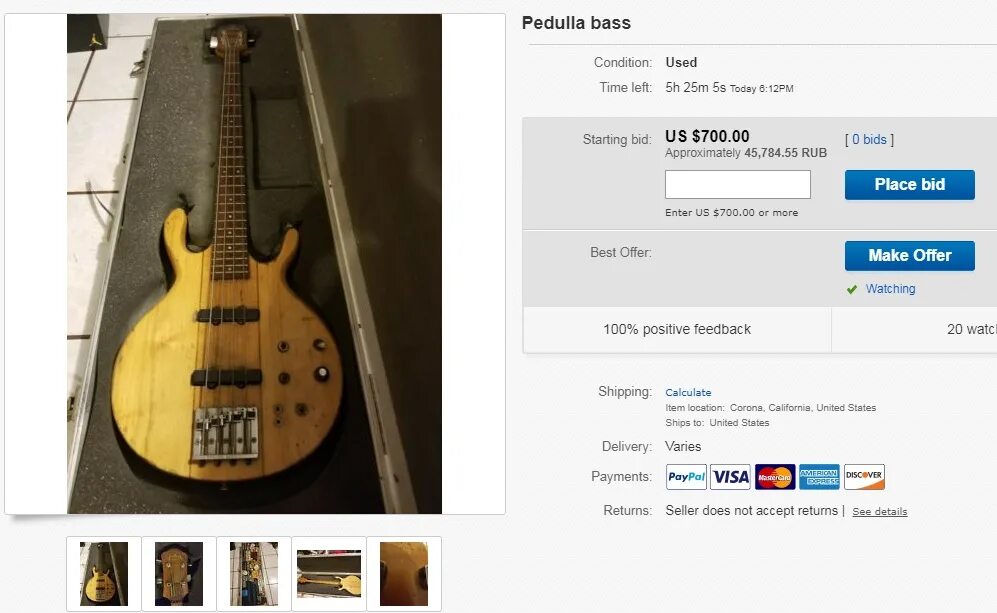Select fourth thumbnail with horizontal bass
Image resolution: width=997 pixels, height=613 pixels.
coord(329,574)
